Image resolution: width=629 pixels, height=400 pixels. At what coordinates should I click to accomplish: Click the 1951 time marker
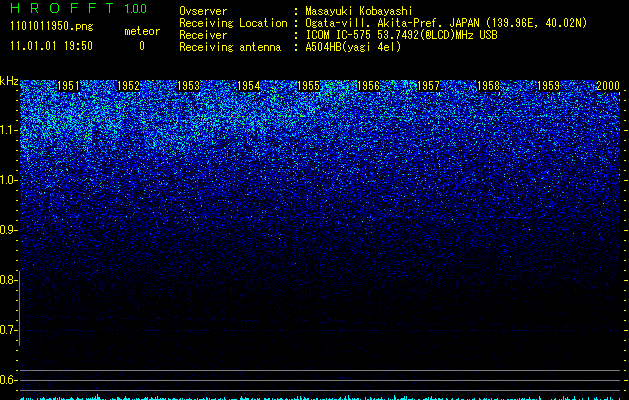tap(68, 86)
